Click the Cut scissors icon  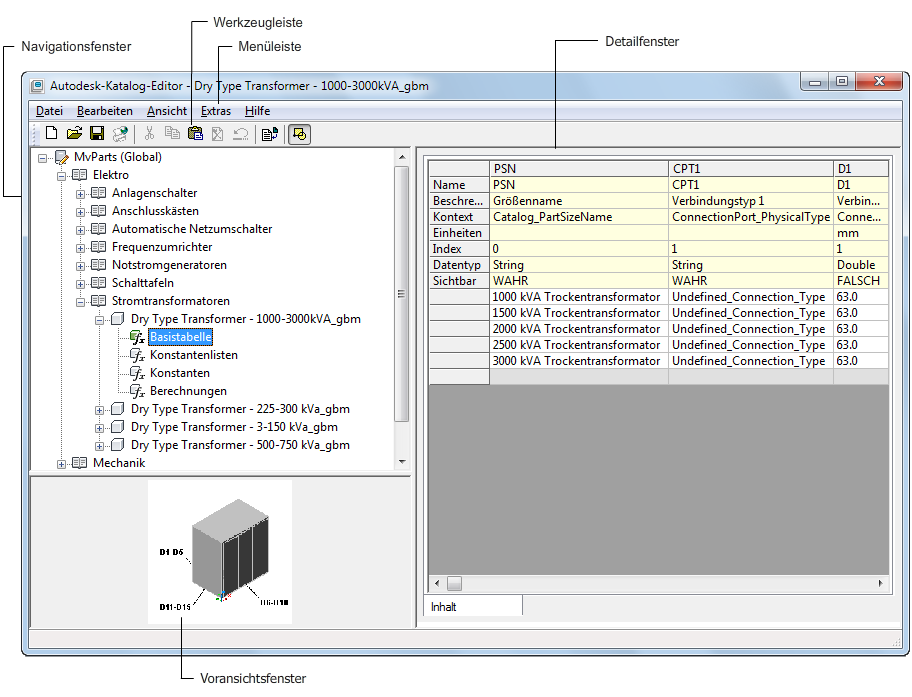tap(149, 133)
